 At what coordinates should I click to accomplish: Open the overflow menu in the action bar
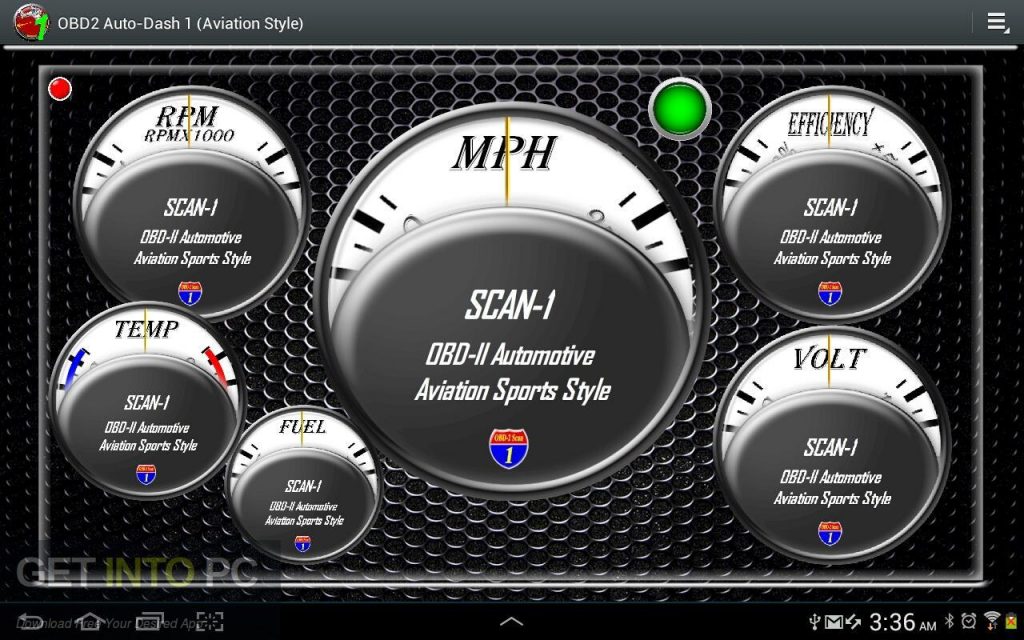coord(996,21)
